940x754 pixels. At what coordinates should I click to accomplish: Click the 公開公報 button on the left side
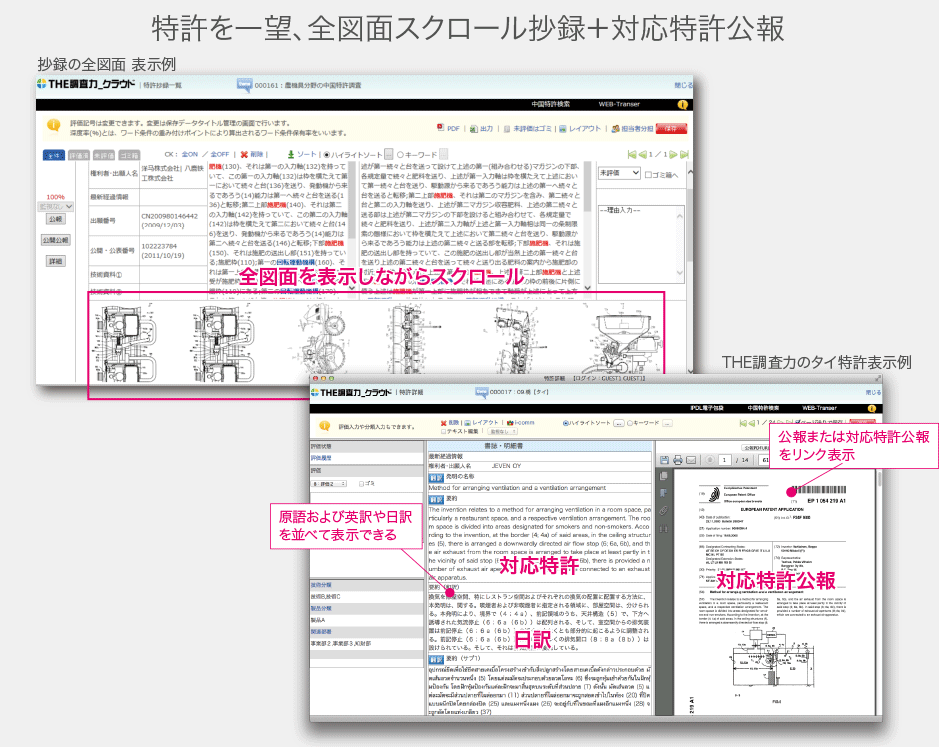click(x=56, y=240)
